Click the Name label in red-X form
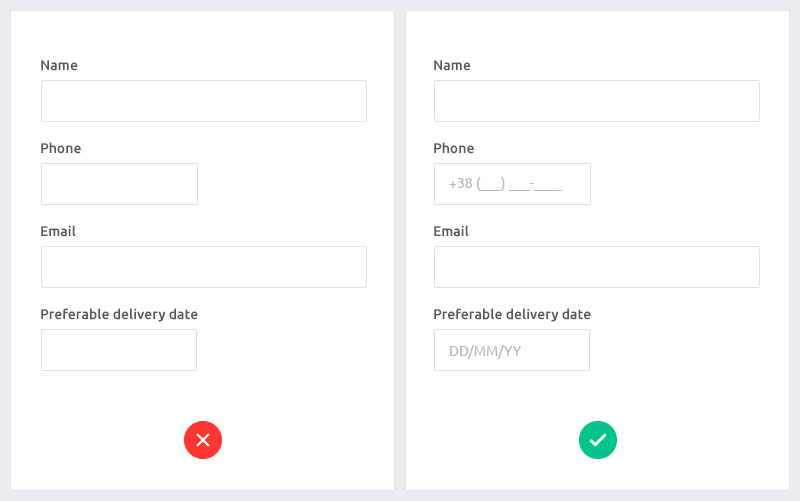The width and height of the screenshot is (800, 501). [59, 65]
